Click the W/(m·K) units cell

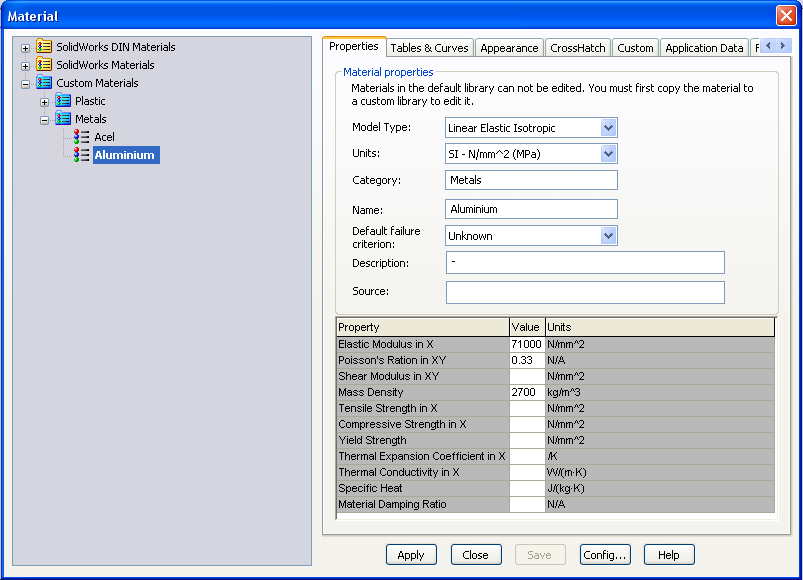660,472
